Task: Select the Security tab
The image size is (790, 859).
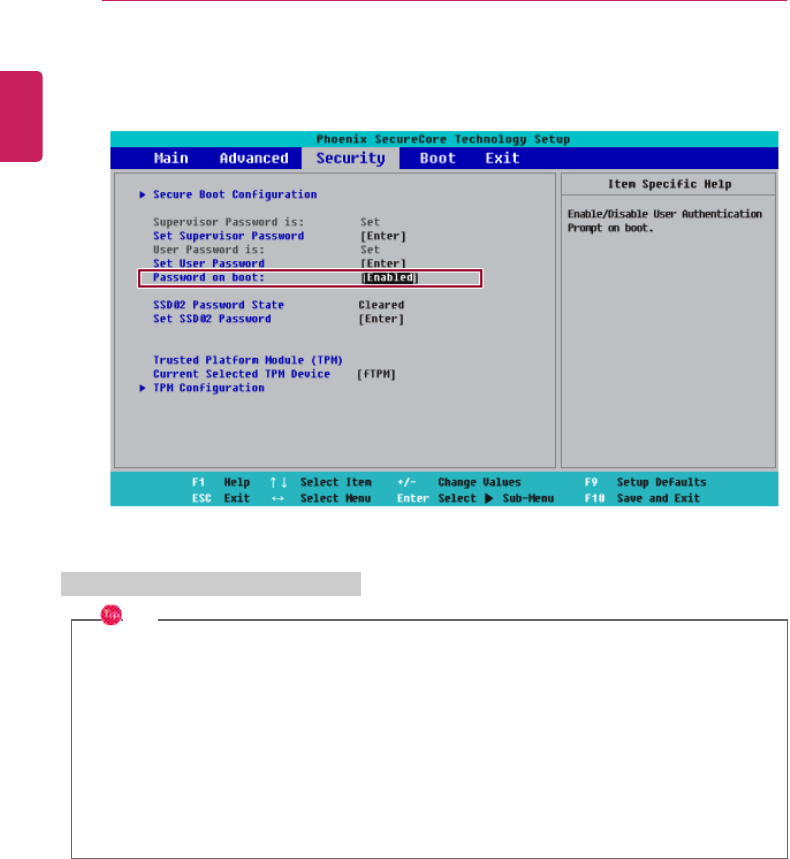Action: [351, 158]
